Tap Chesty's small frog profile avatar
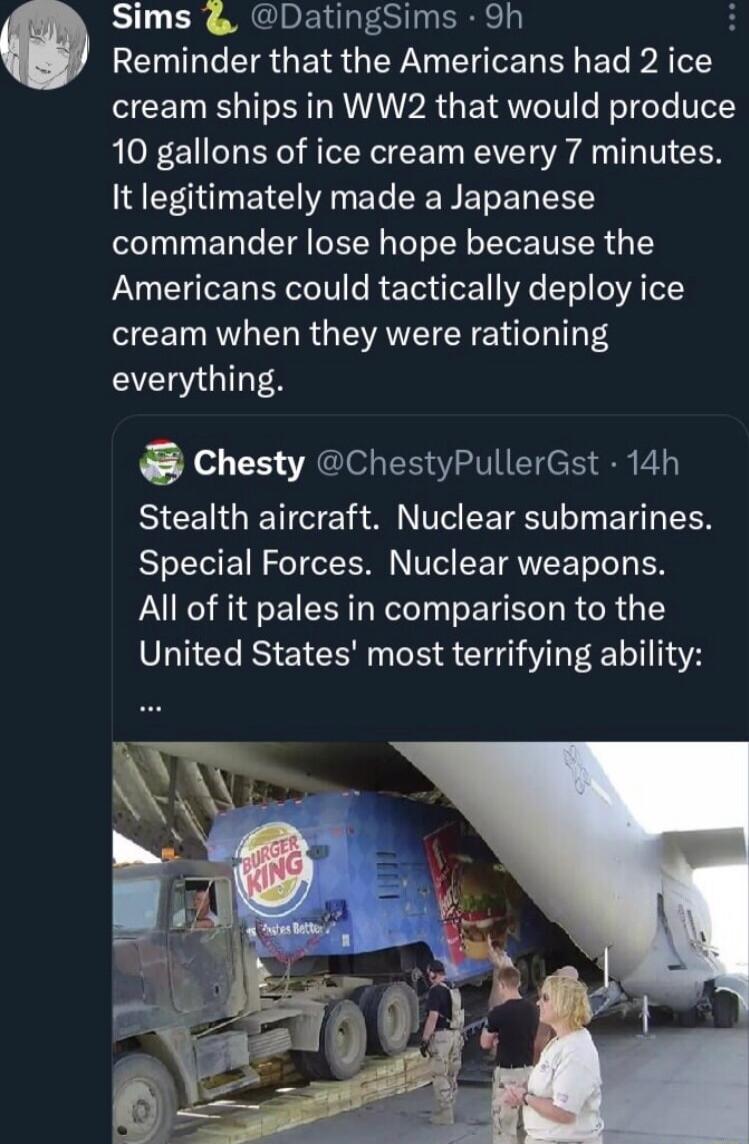Image resolution: width=749 pixels, height=1144 pixels. pyautogui.click(x=162, y=461)
